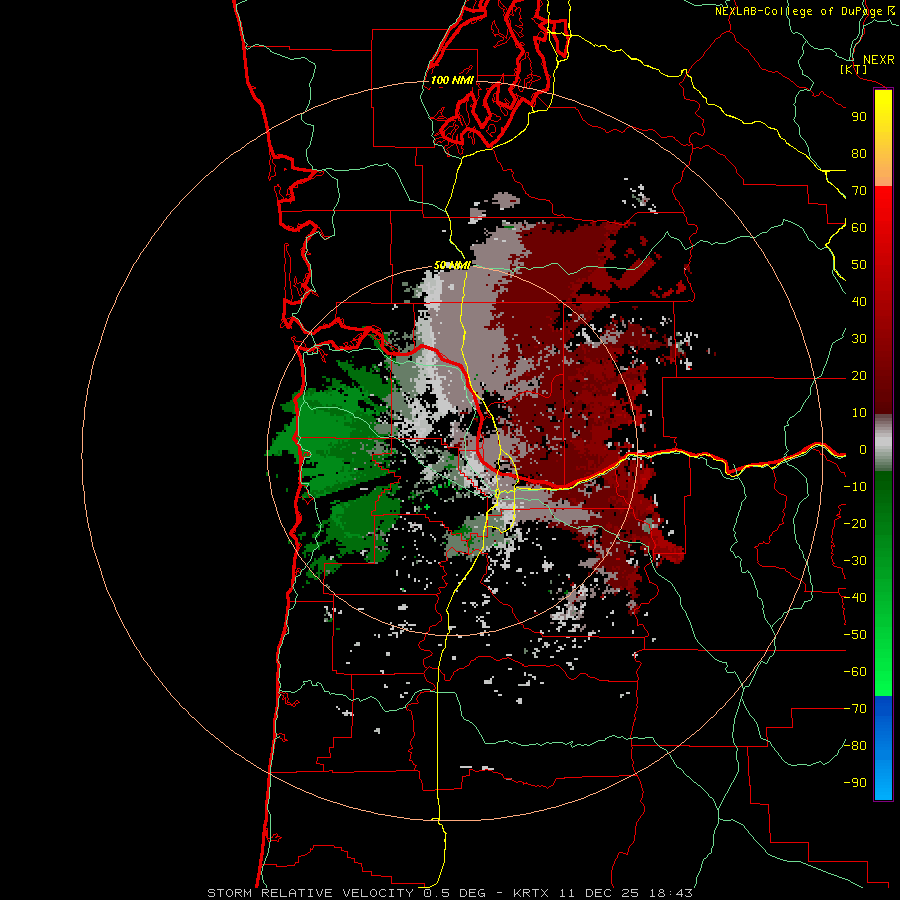The width and height of the screenshot is (900, 900).
Task: Click the -20 value on velocity scale
Action: point(855,524)
